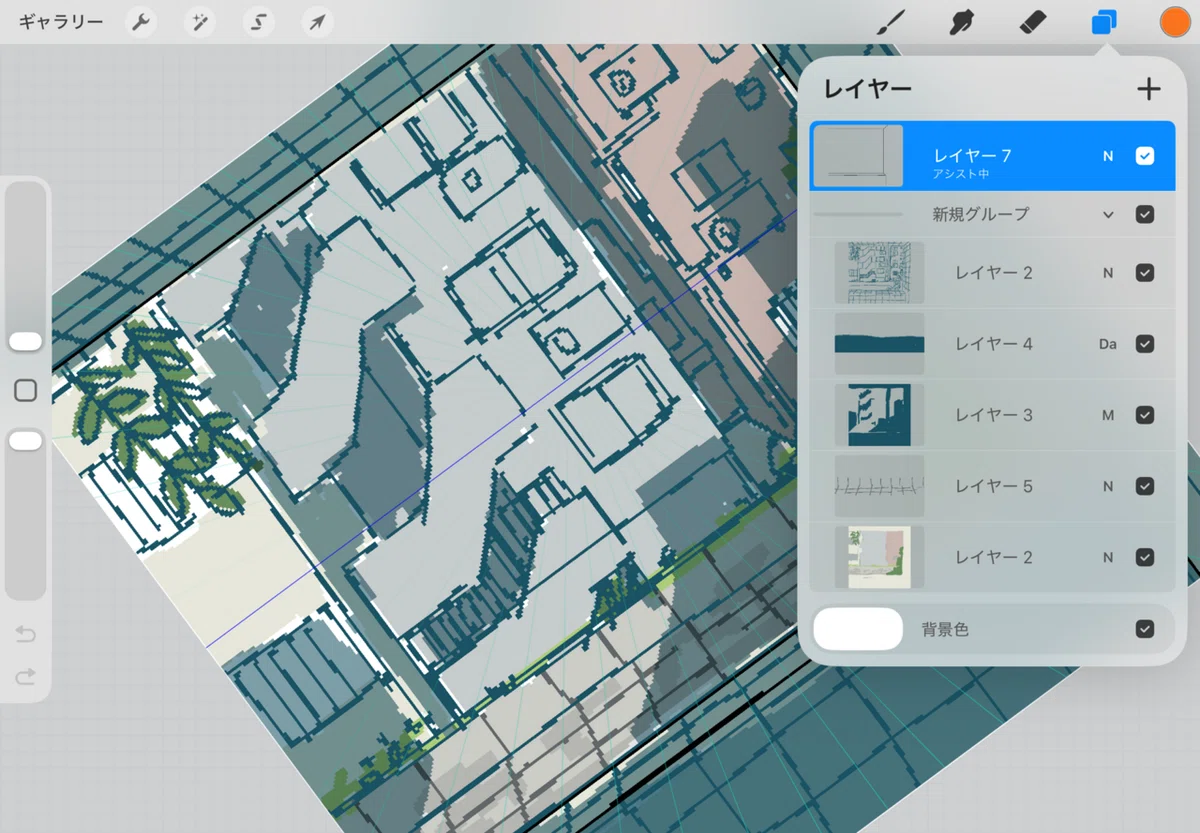Tap the レイヤー 7 name text

(972, 156)
